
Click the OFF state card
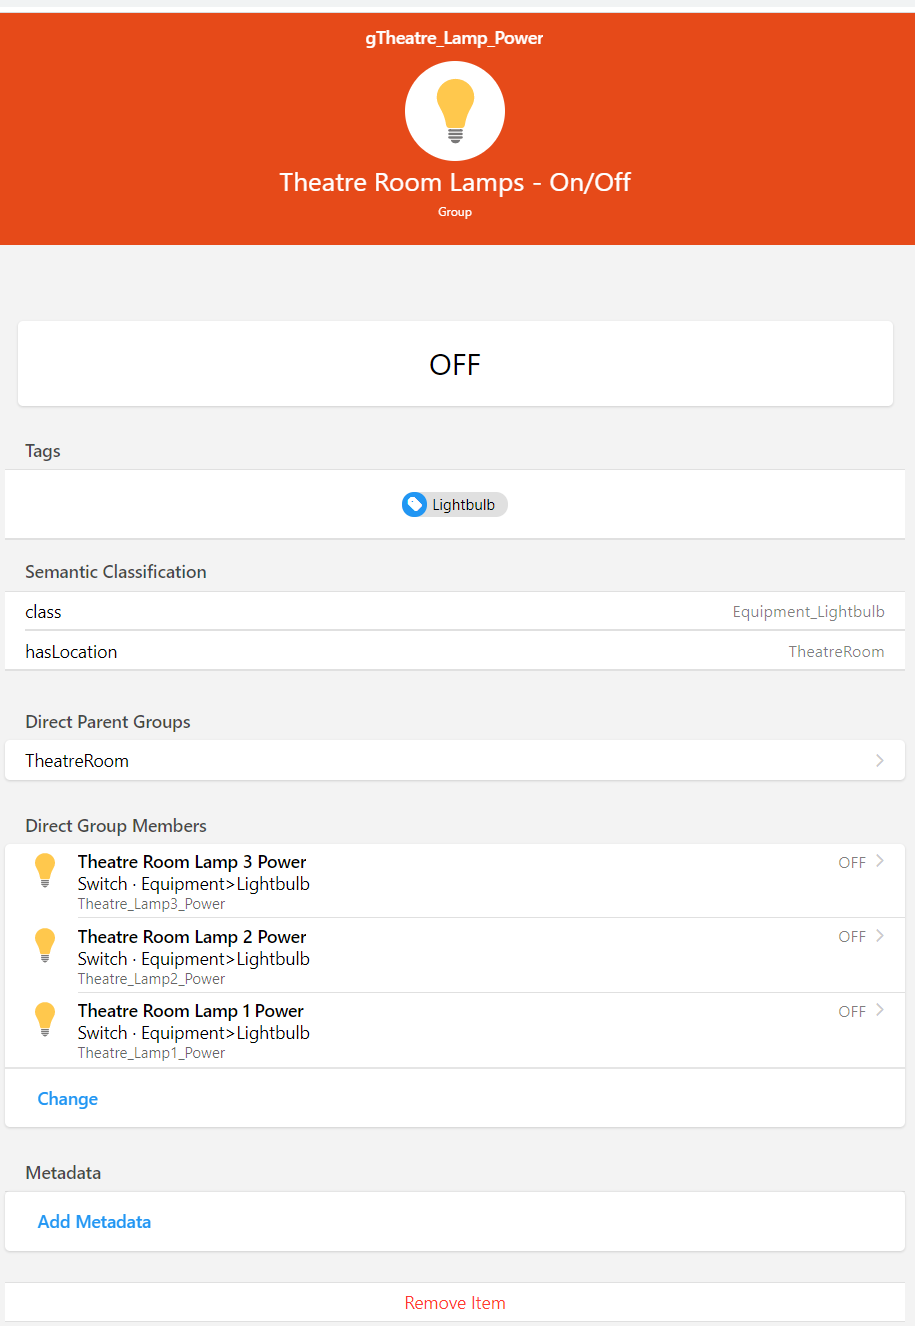pos(455,364)
